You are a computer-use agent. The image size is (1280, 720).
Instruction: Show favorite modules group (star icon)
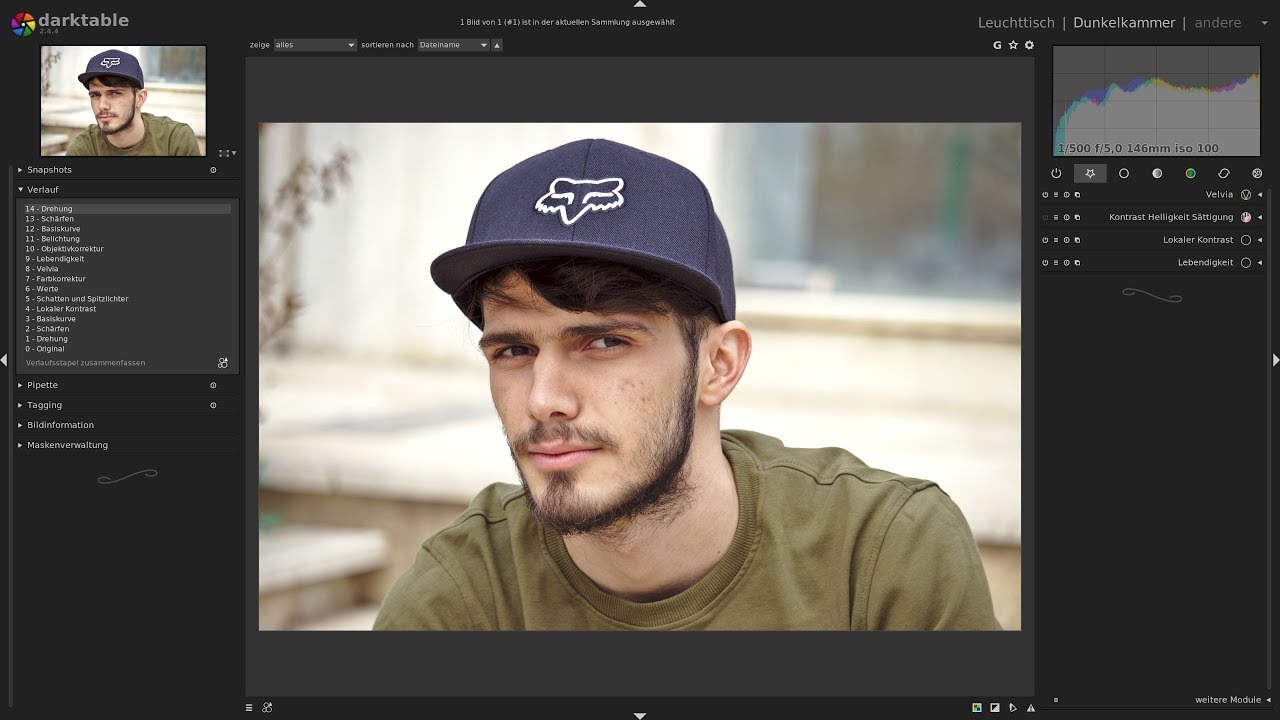1090,173
